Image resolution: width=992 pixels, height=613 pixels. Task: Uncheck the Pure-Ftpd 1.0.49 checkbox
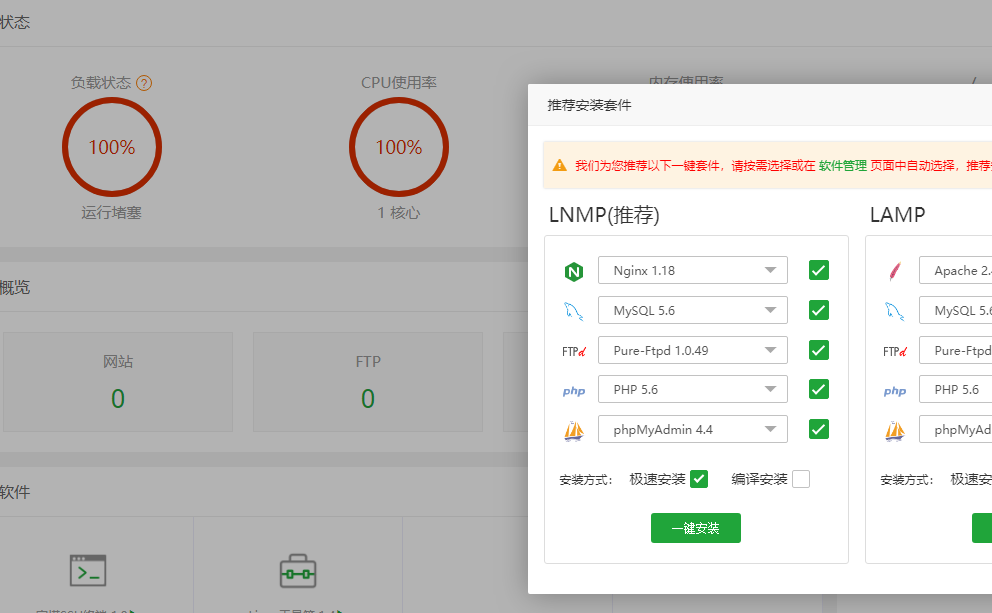[819, 350]
